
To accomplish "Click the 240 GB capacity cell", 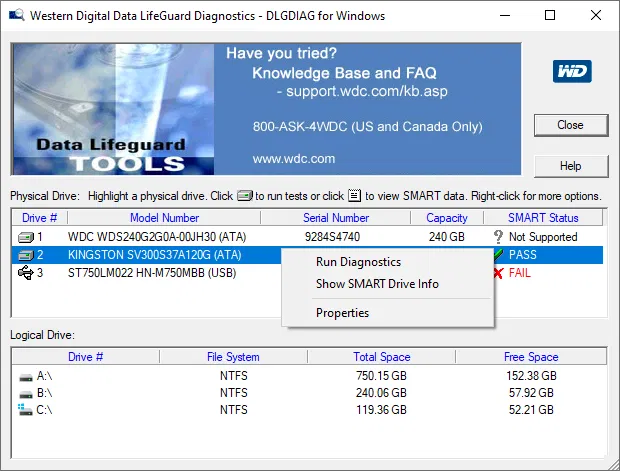I will 446,237.
